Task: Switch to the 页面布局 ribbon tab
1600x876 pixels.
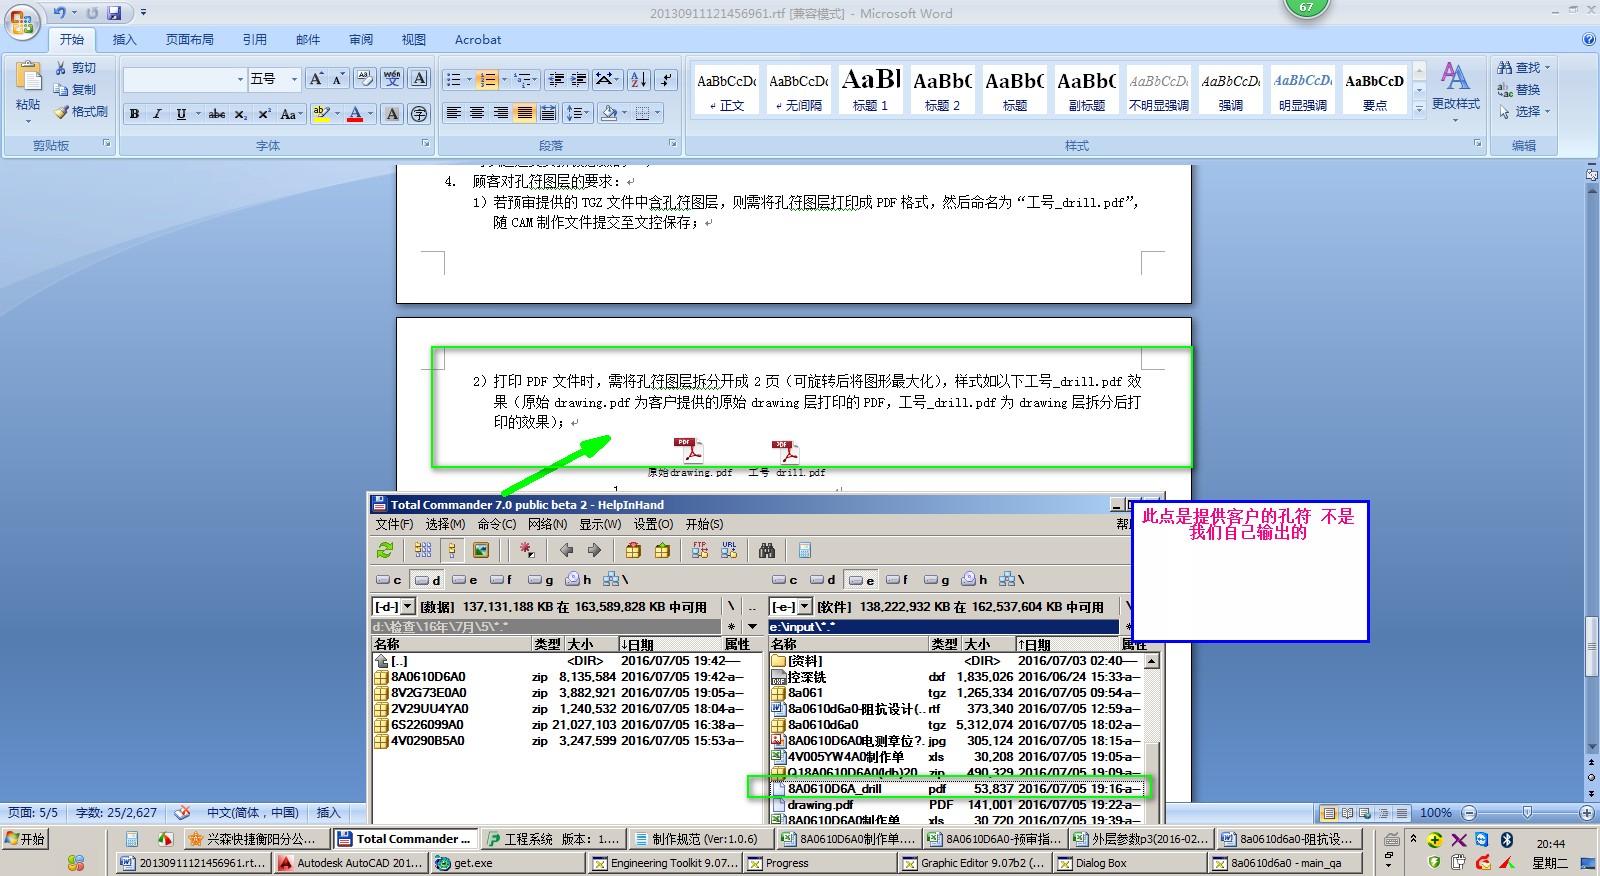Action: [x=190, y=39]
